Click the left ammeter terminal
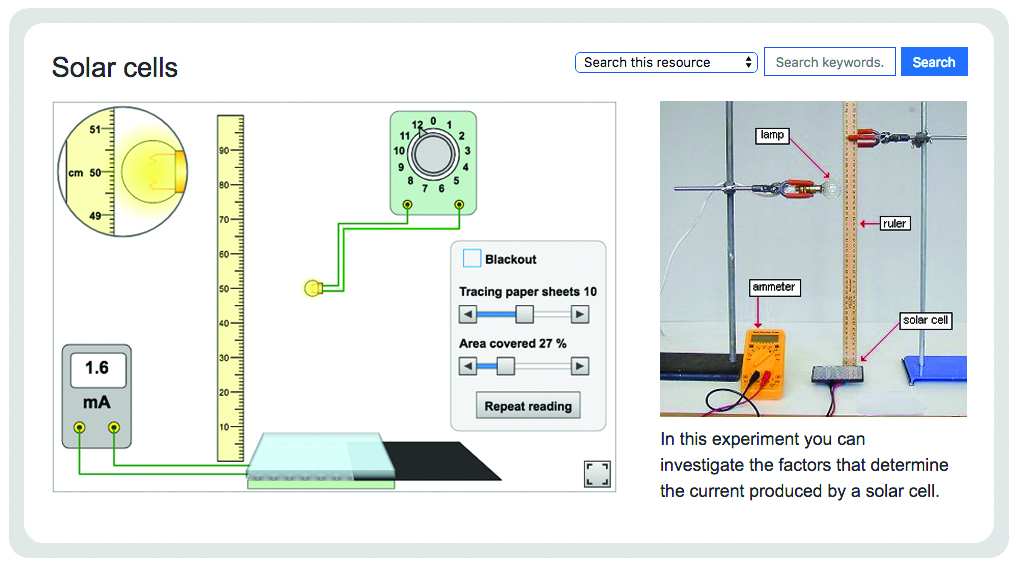 (x=79, y=427)
